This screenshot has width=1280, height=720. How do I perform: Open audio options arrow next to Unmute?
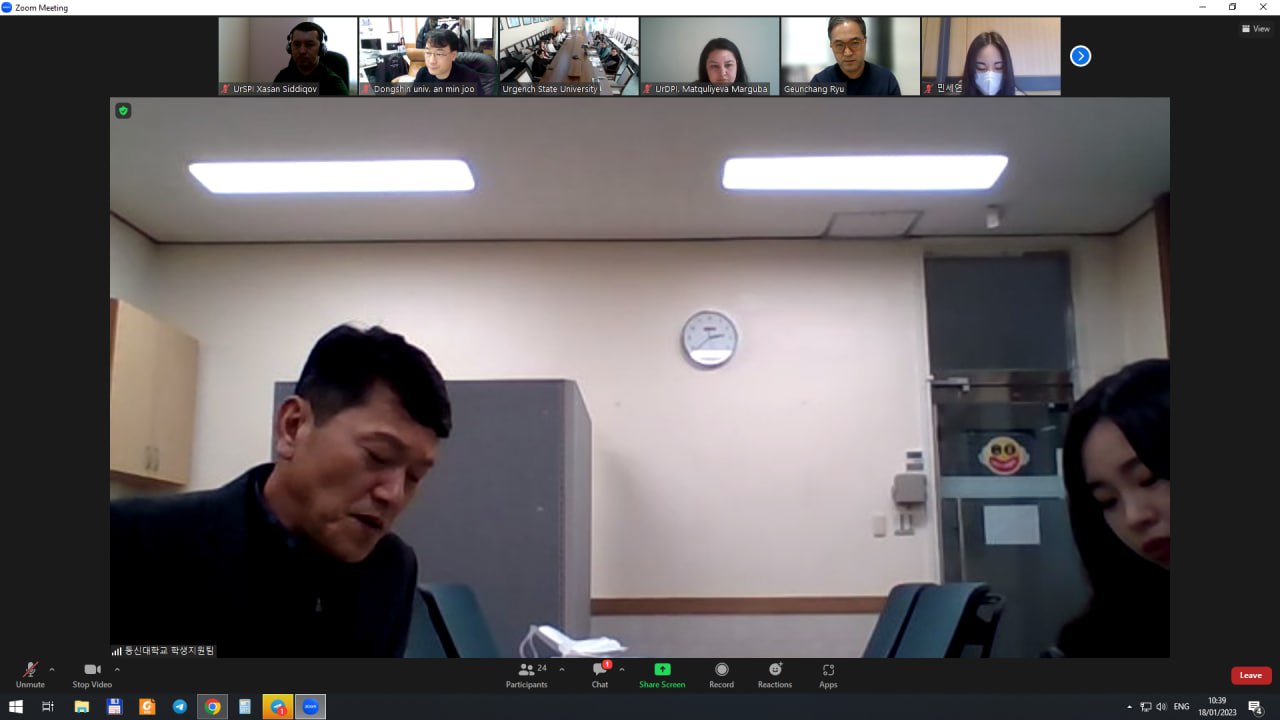click(x=52, y=669)
